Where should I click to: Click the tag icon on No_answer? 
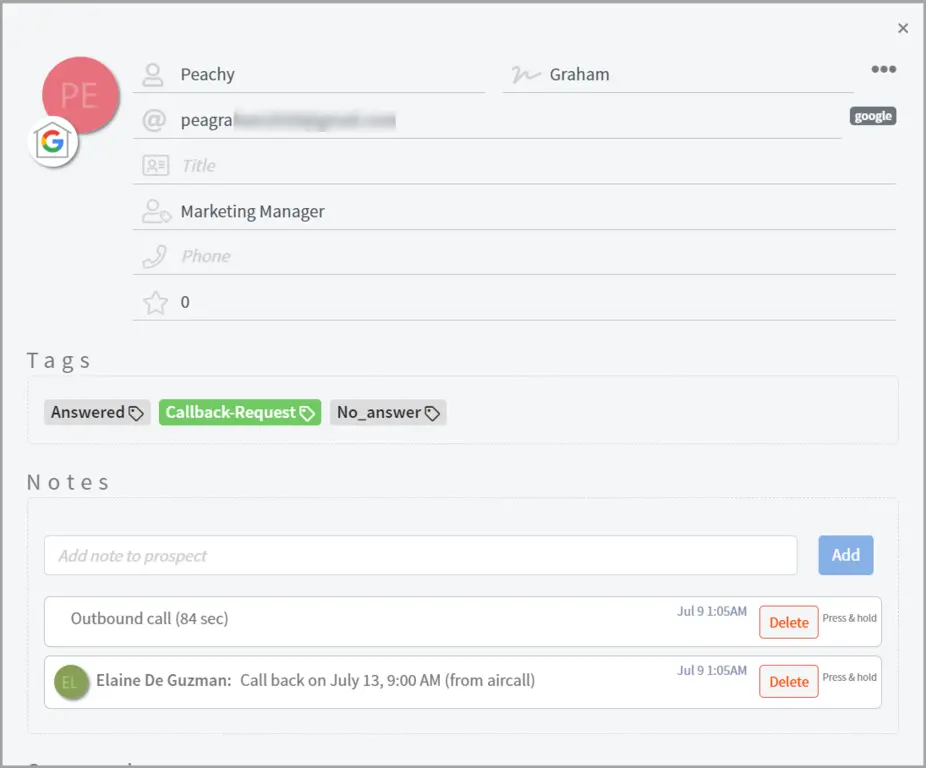432,413
